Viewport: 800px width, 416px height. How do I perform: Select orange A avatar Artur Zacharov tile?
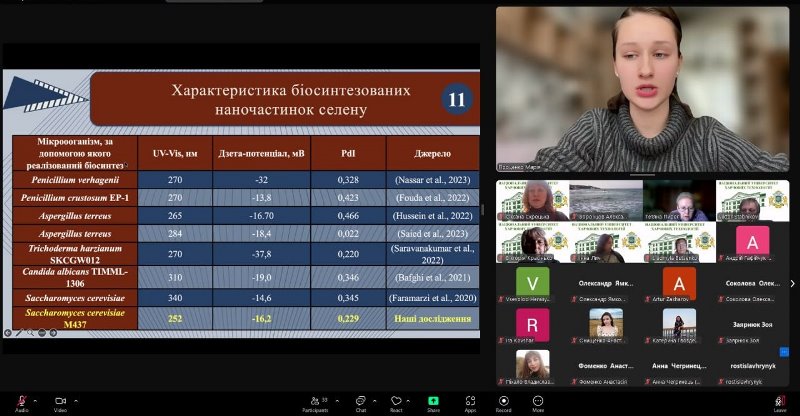point(679,284)
